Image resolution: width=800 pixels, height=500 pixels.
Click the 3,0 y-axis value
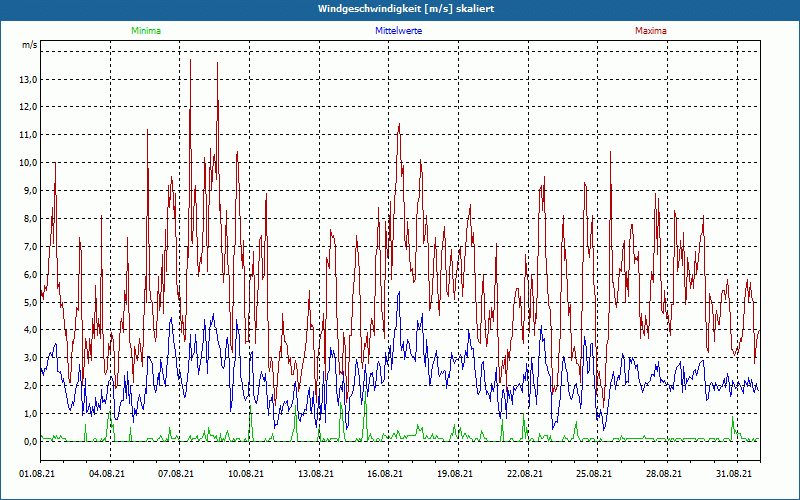click(x=30, y=358)
